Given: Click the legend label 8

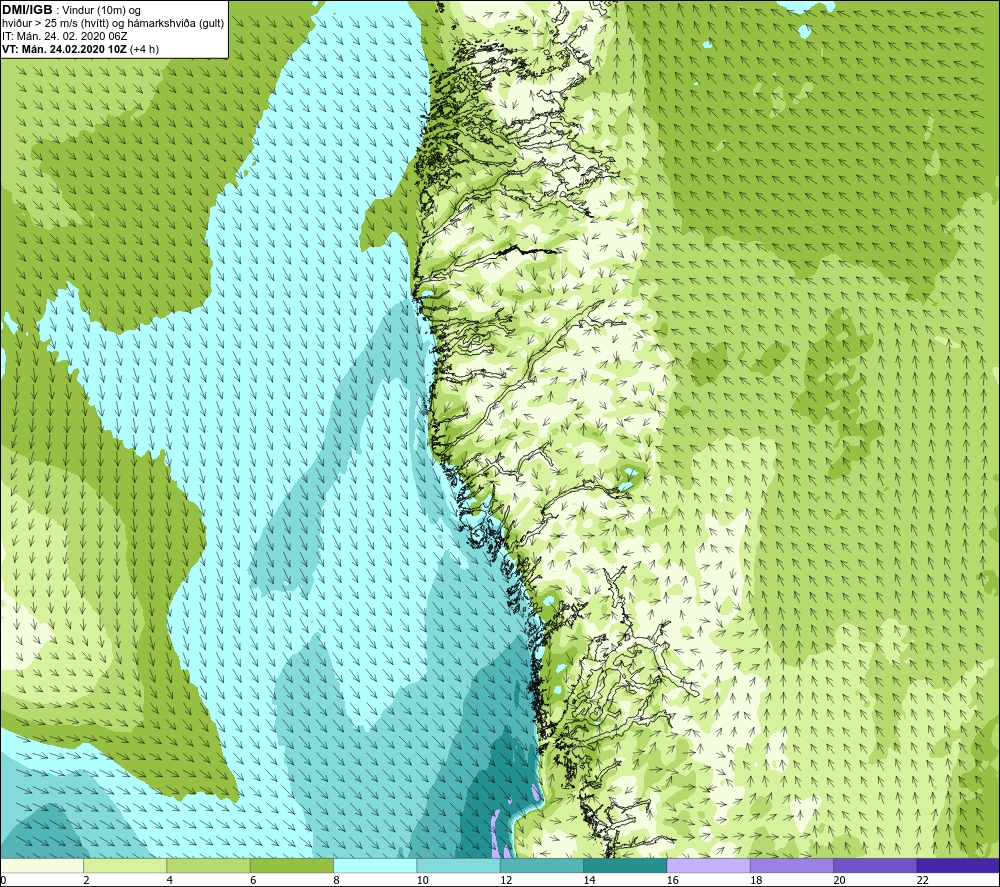Looking at the screenshot, I should 336,880.
